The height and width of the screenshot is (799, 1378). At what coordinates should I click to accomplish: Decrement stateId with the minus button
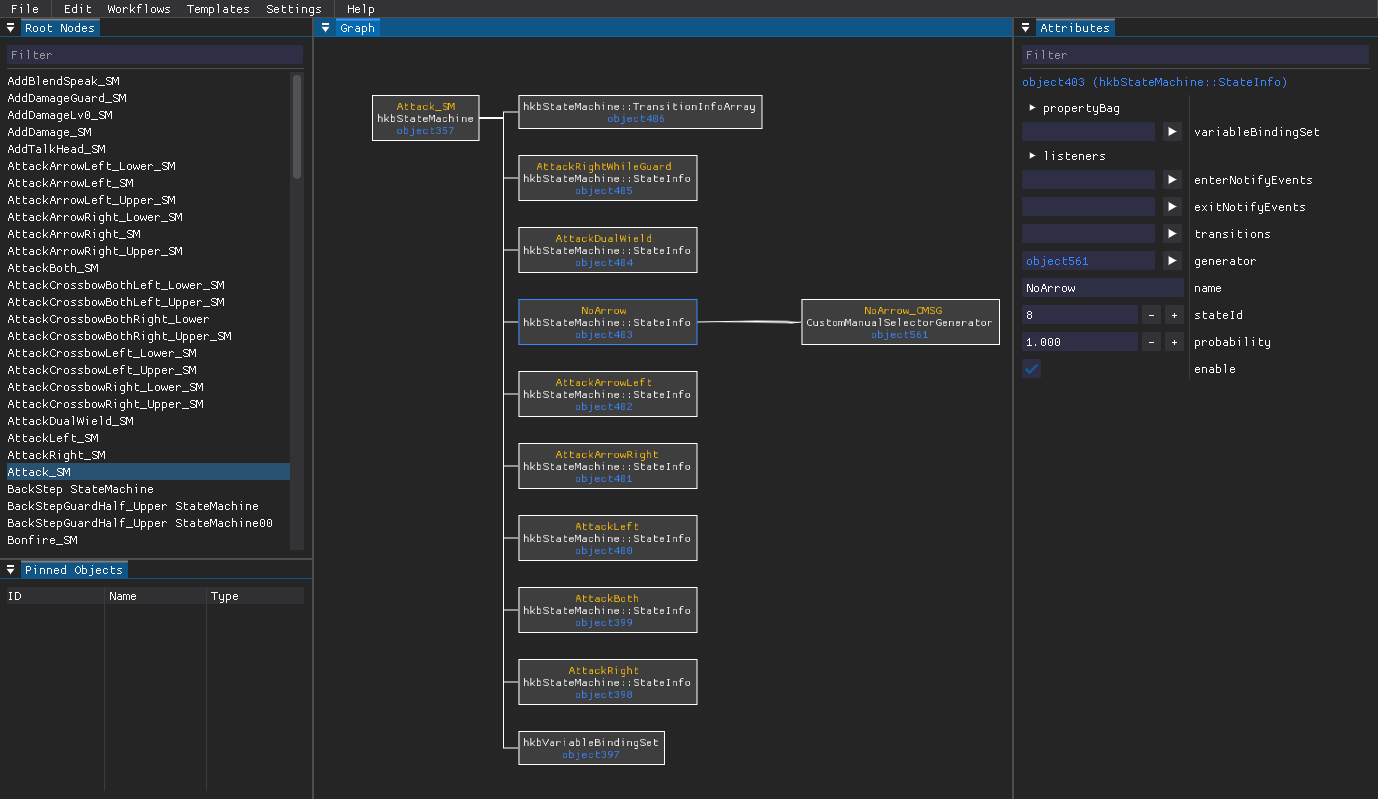(1151, 315)
